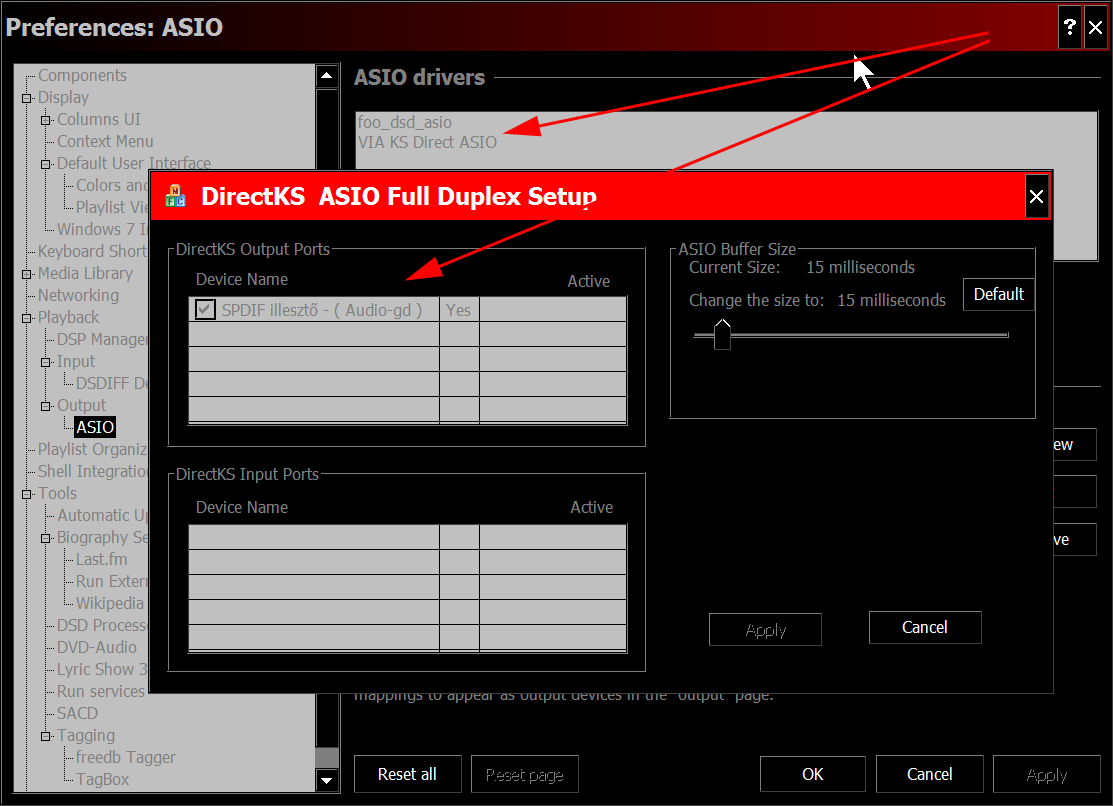Open DSP Manager under Playback
The image size is (1113, 806).
pyautogui.click(x=102, y=339)
